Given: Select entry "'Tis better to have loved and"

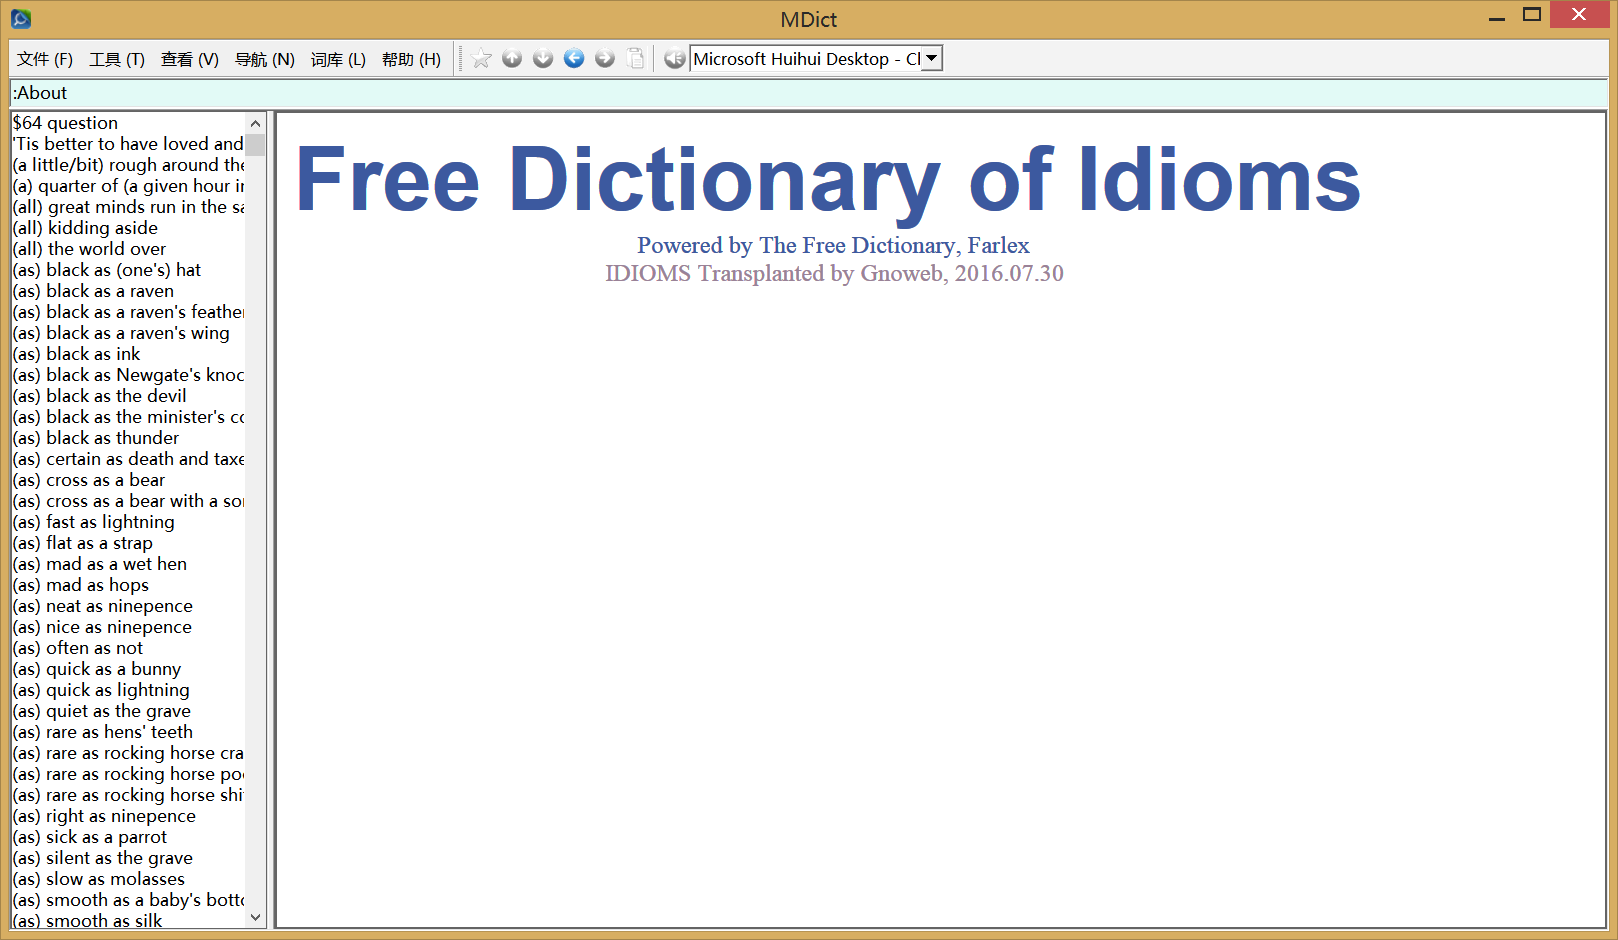Looking at the screenshot, I should coord(128,144).
